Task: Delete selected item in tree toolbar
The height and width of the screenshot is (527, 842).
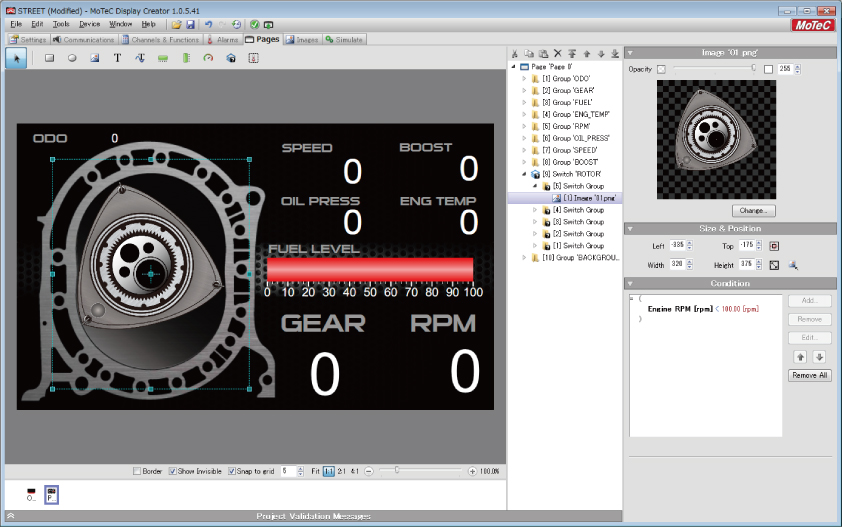Action: tap(558, 53)
